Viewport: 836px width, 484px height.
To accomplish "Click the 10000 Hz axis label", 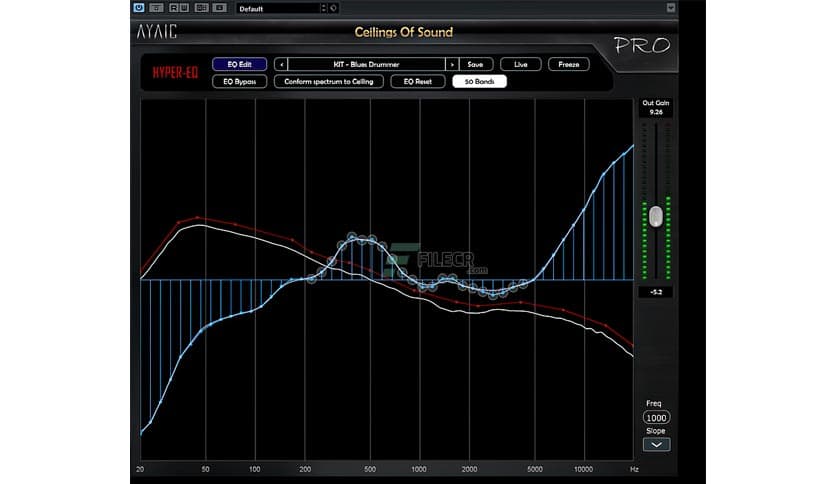I will [x=583, y=470].
